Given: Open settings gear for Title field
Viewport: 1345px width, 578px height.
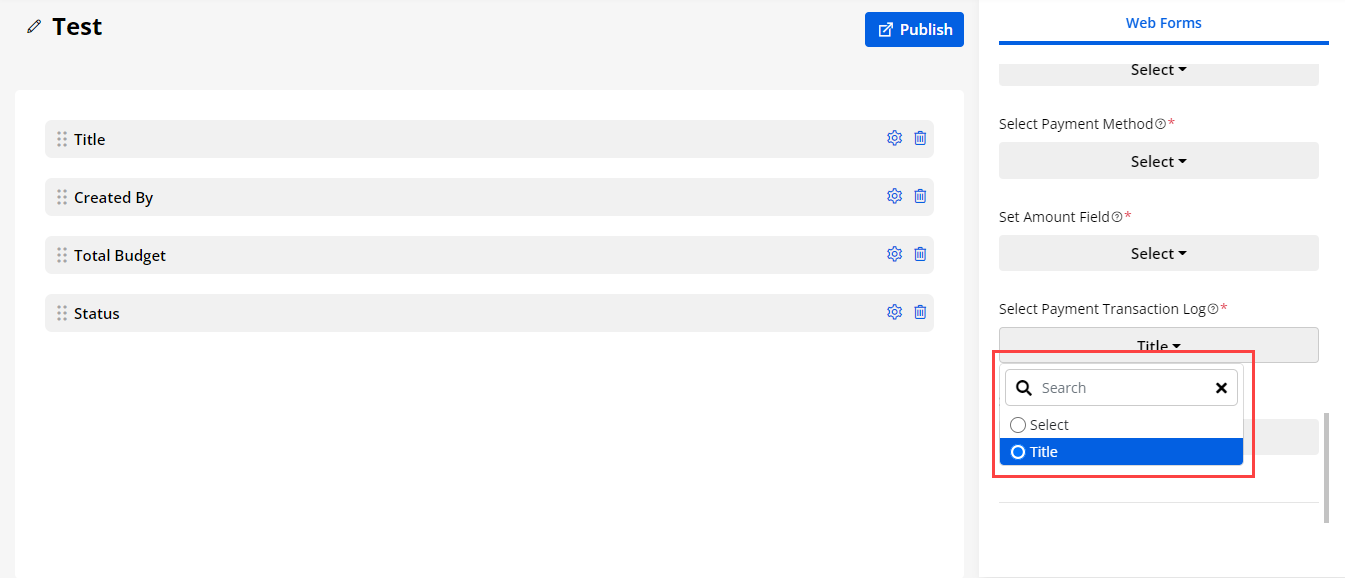Looking at the screenshot, I should (x=894, y=139).
